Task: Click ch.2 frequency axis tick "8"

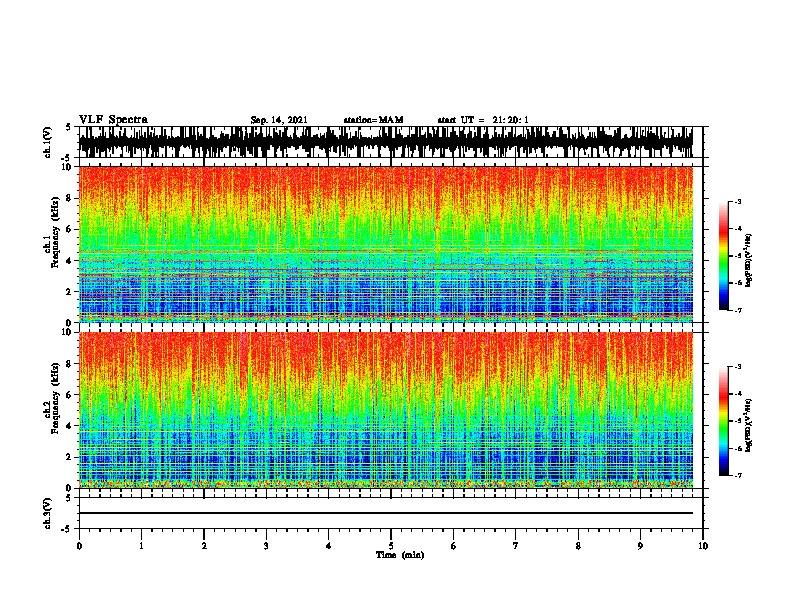Action: coord(70,364)
